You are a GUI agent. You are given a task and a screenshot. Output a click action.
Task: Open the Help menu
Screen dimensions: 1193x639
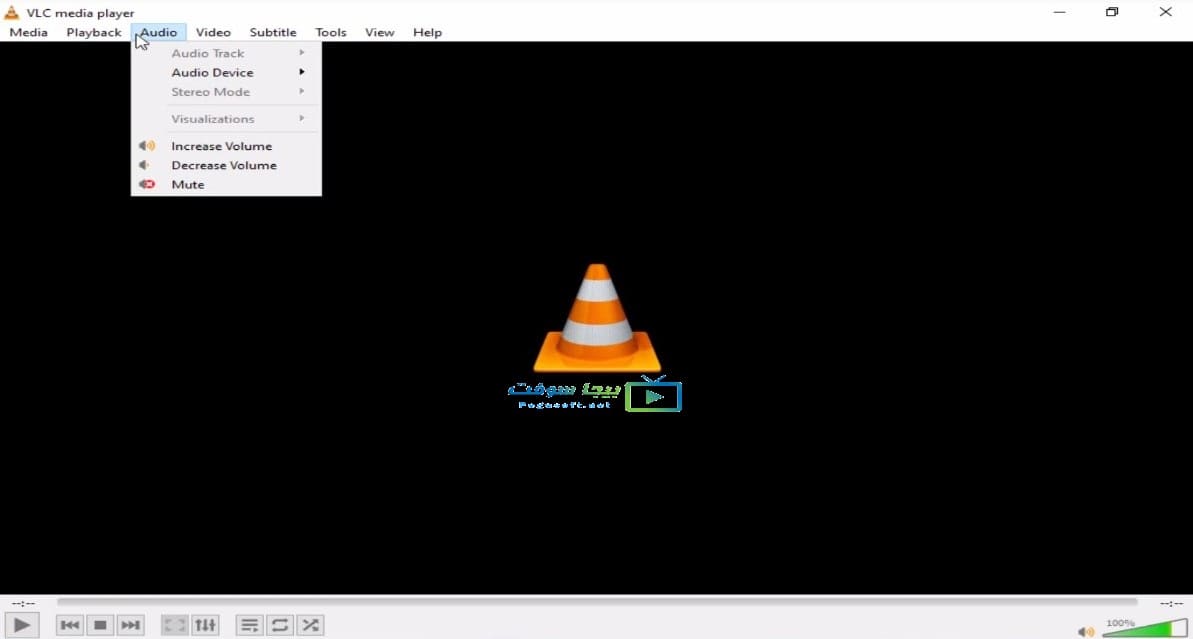(x=427, y=32)
